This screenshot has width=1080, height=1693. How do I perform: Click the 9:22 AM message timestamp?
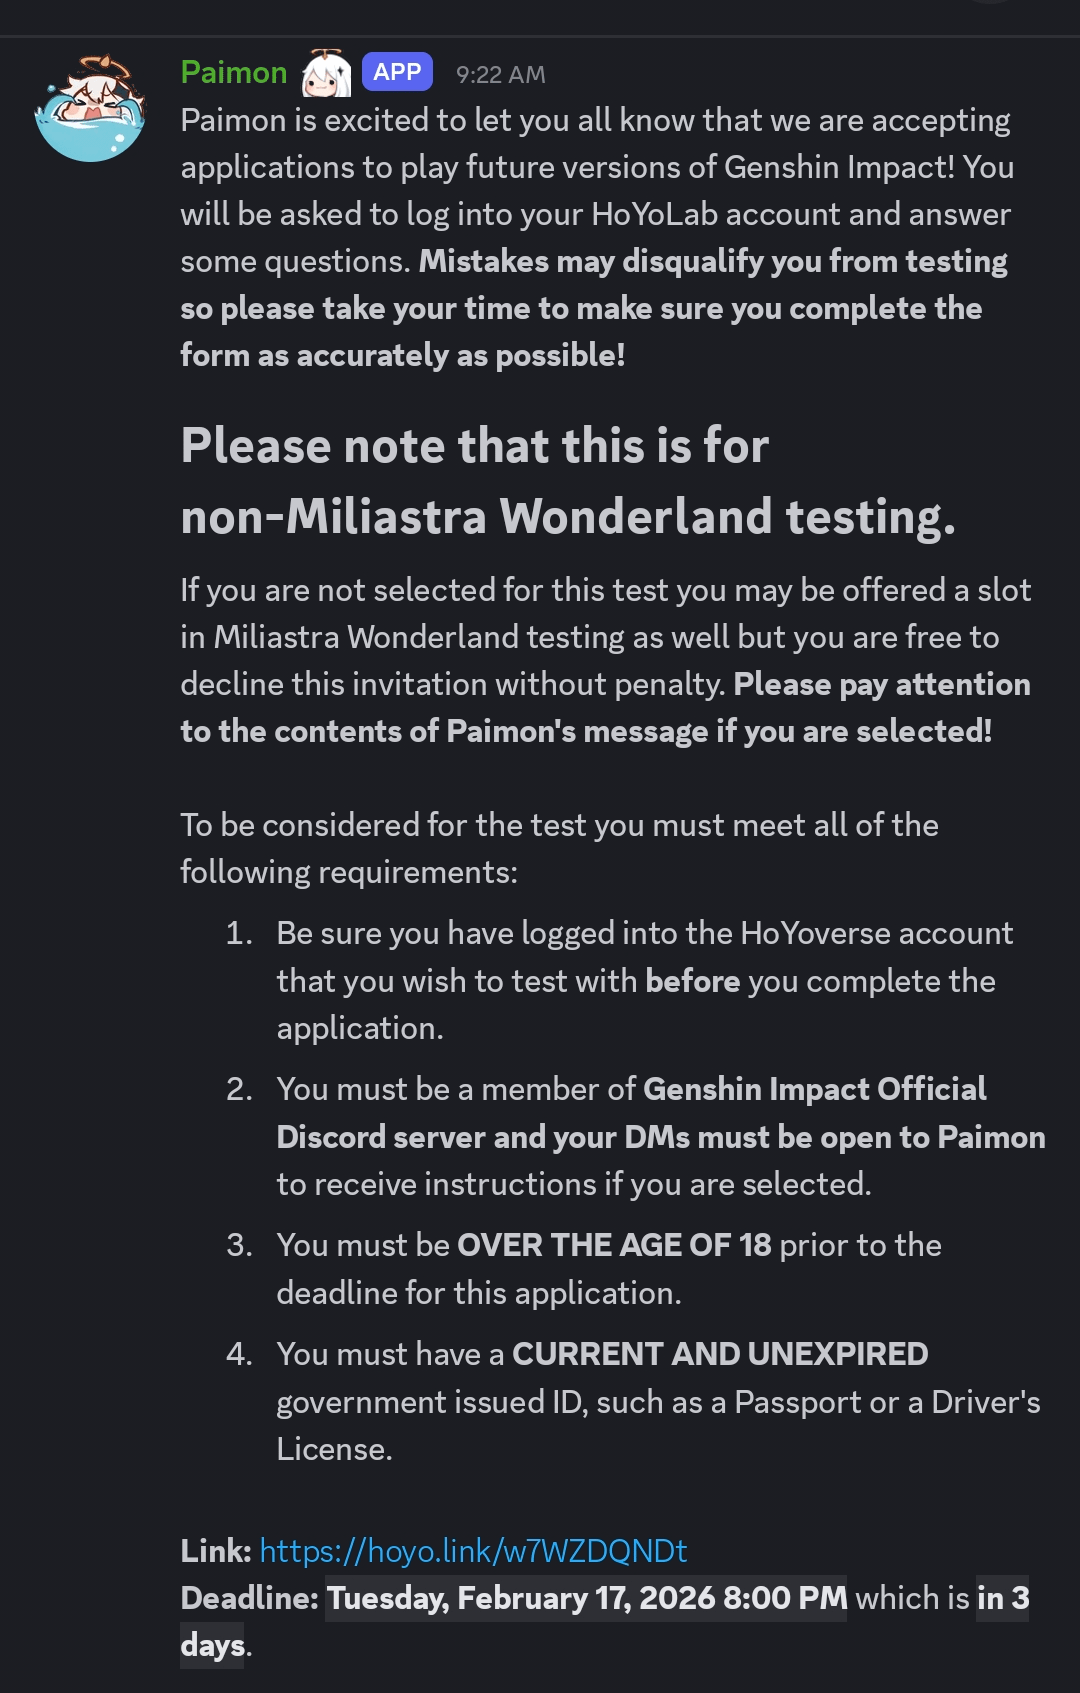coord(500,75)
